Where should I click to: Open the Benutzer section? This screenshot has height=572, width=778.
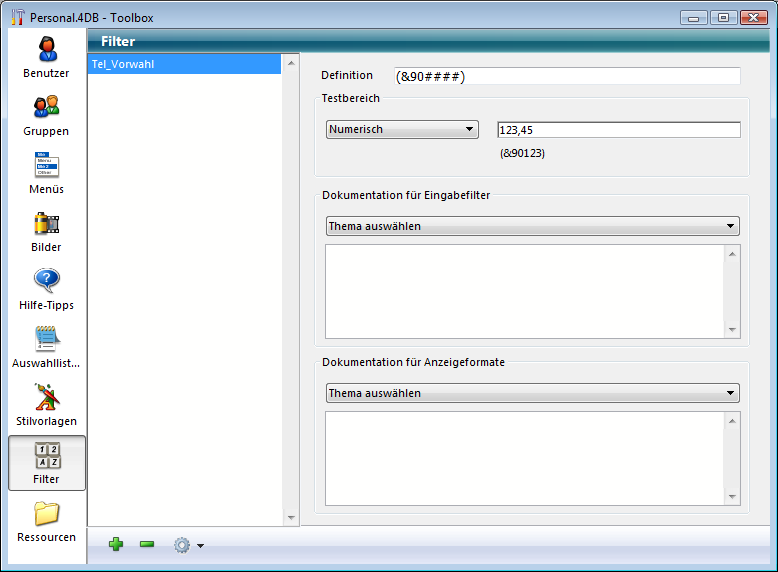click(x=46, y=57)
